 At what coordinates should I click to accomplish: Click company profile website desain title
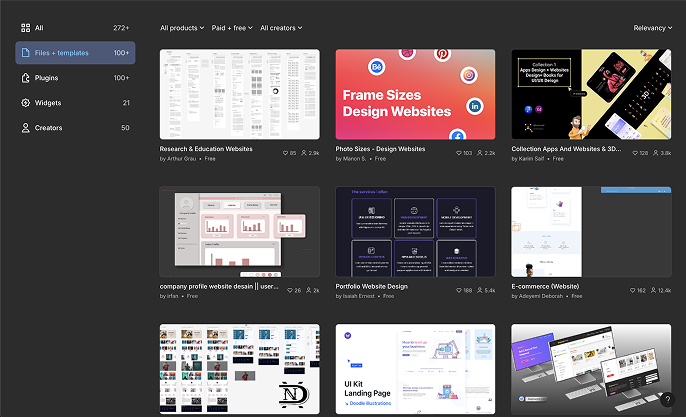pos(219,286)
